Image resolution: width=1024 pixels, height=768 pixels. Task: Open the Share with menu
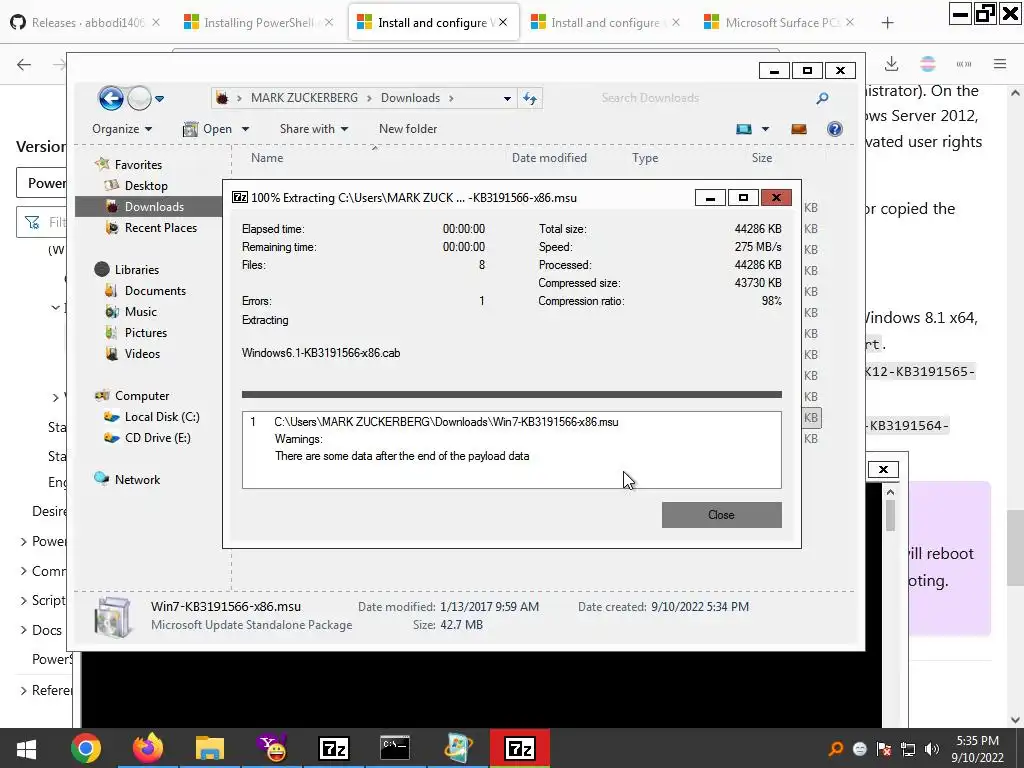tap(313, 129)
